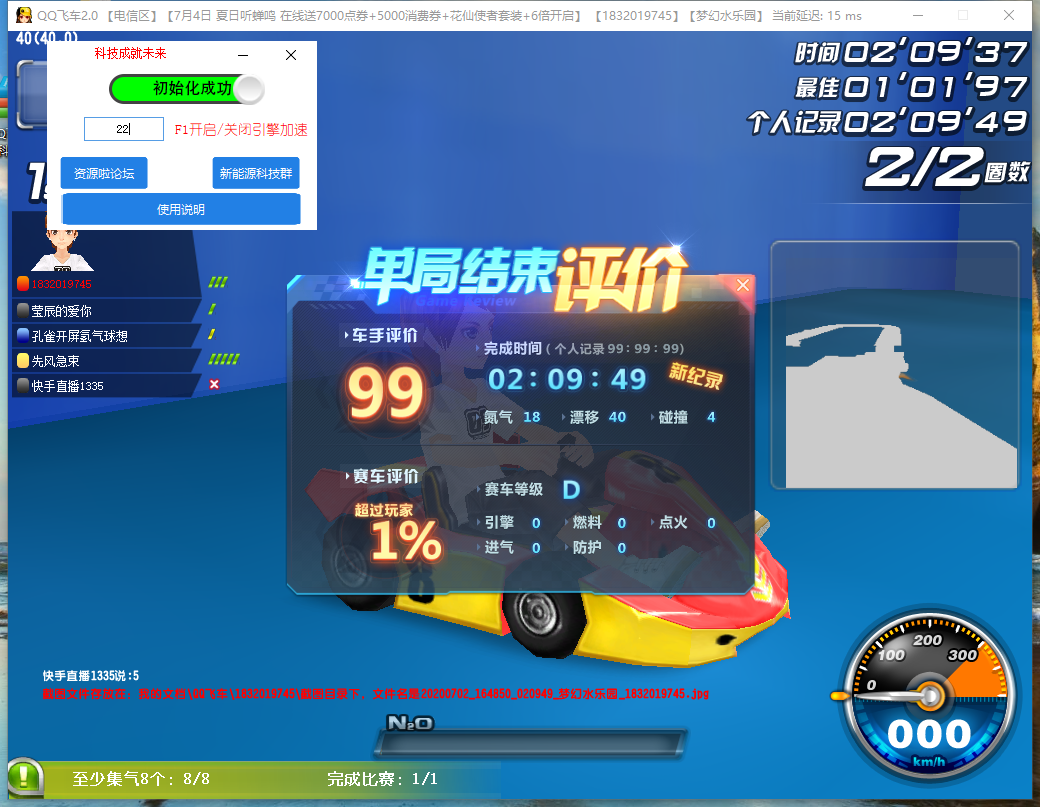Click the speedometer dial showing 000 km/h

click(x=929, y=694)
